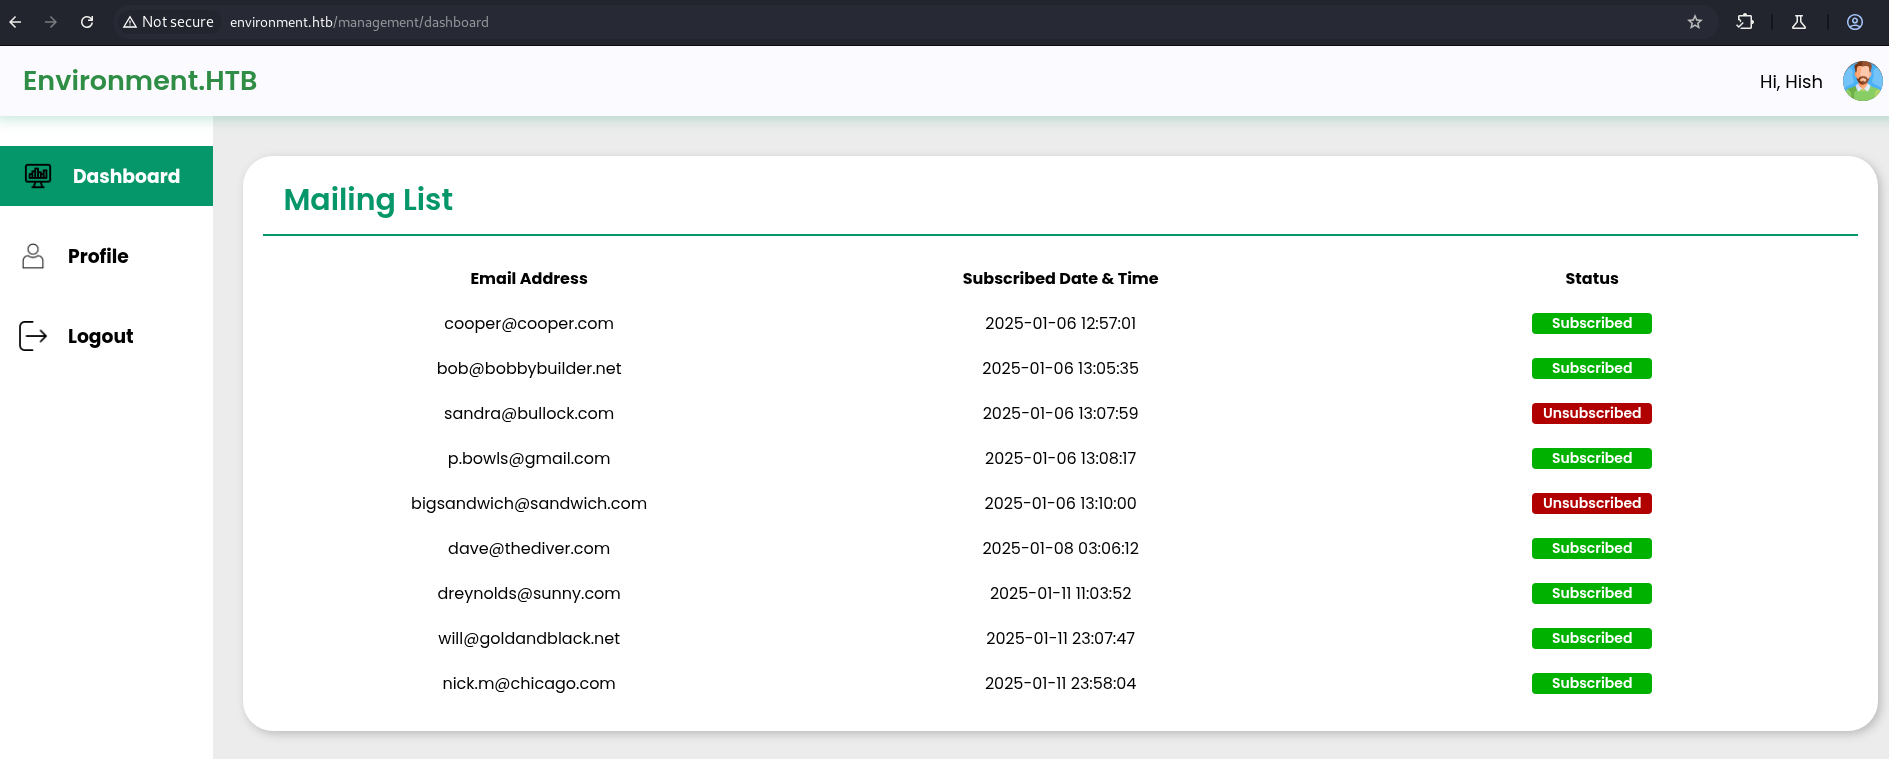Click the date 2025-01-06 13:08:17
The height and width of the screenshot is (759, 1889).
pos(1060,459)
